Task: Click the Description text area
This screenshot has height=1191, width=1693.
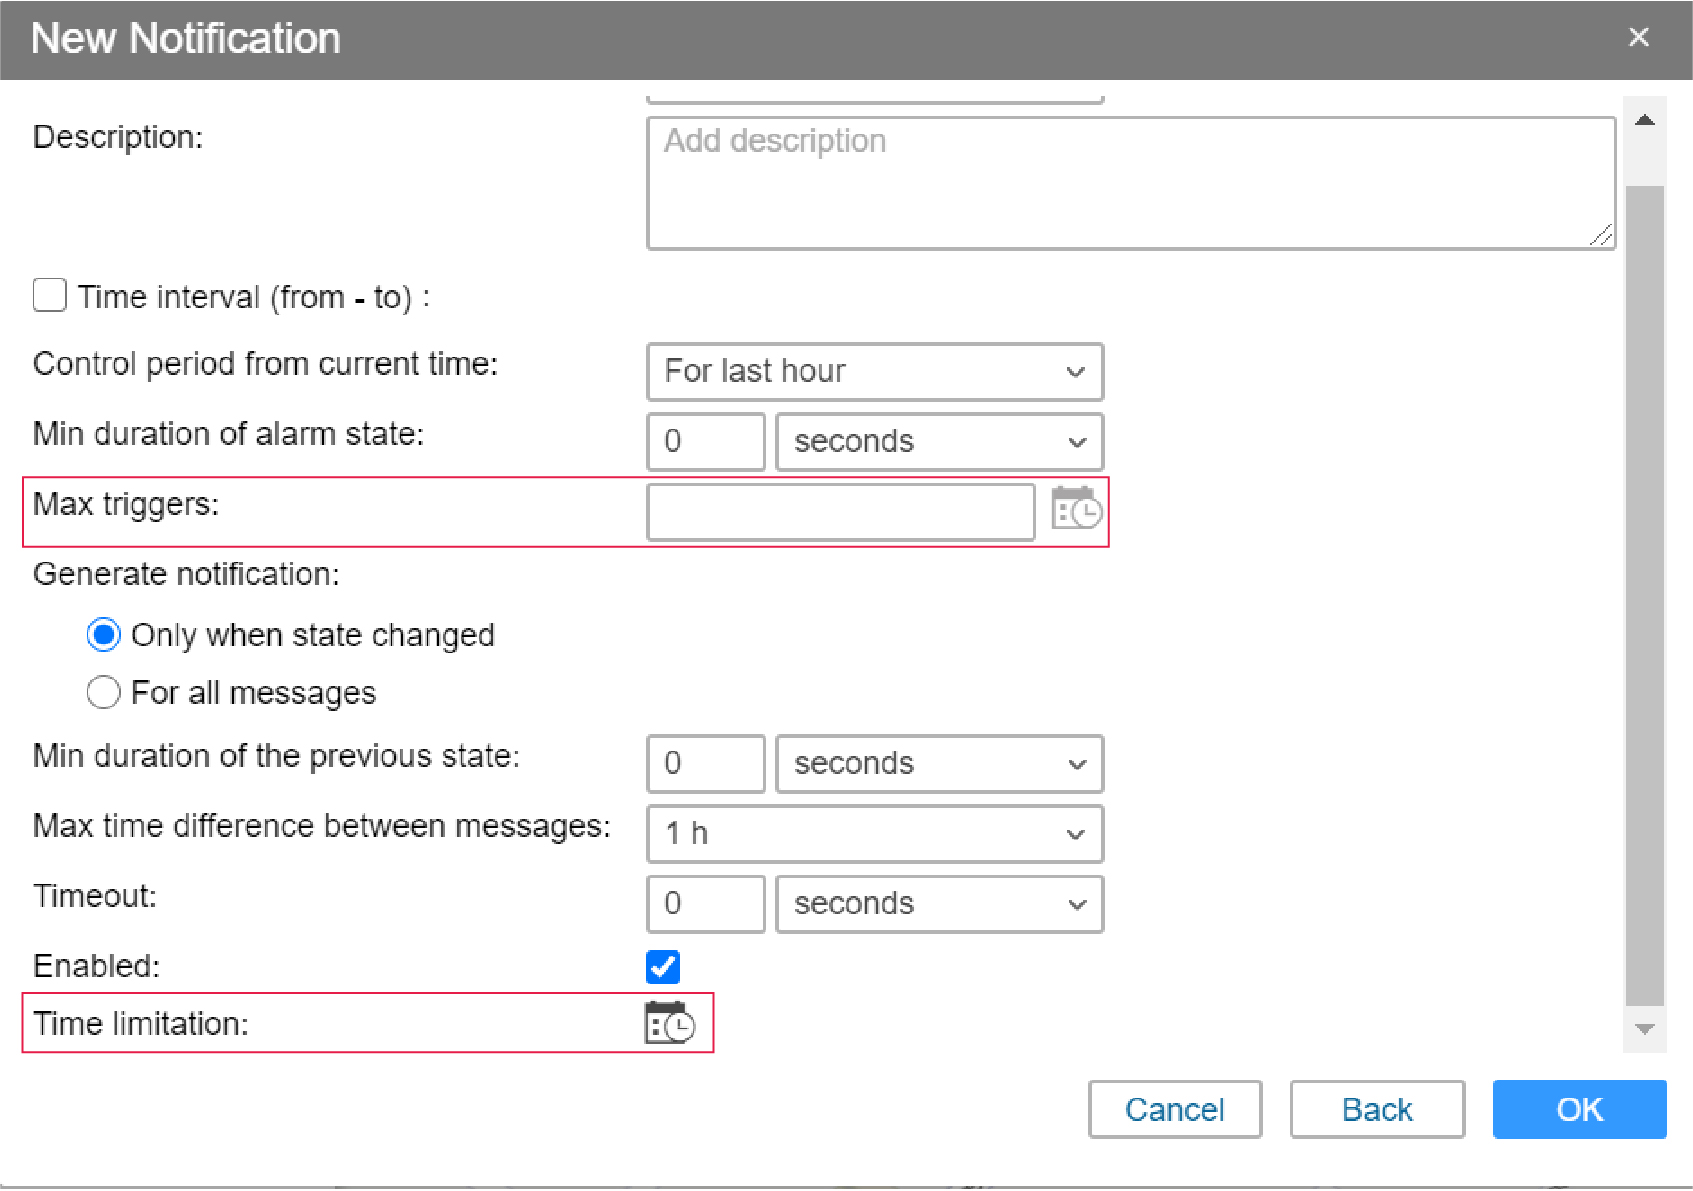Action: coord(1130,184)
